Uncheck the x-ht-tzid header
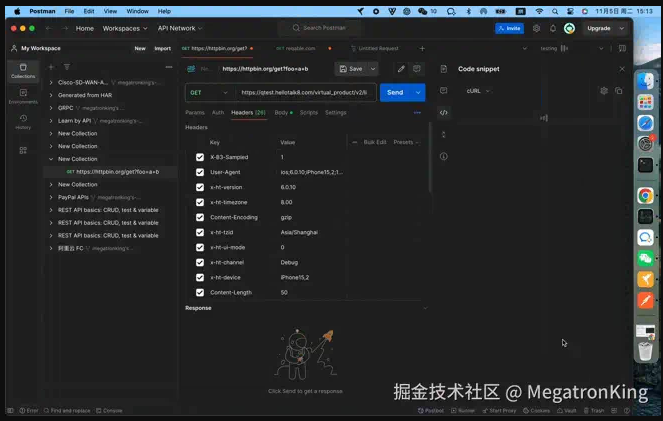Viewport: 663px width, 421px height. (x=200, y=232)
